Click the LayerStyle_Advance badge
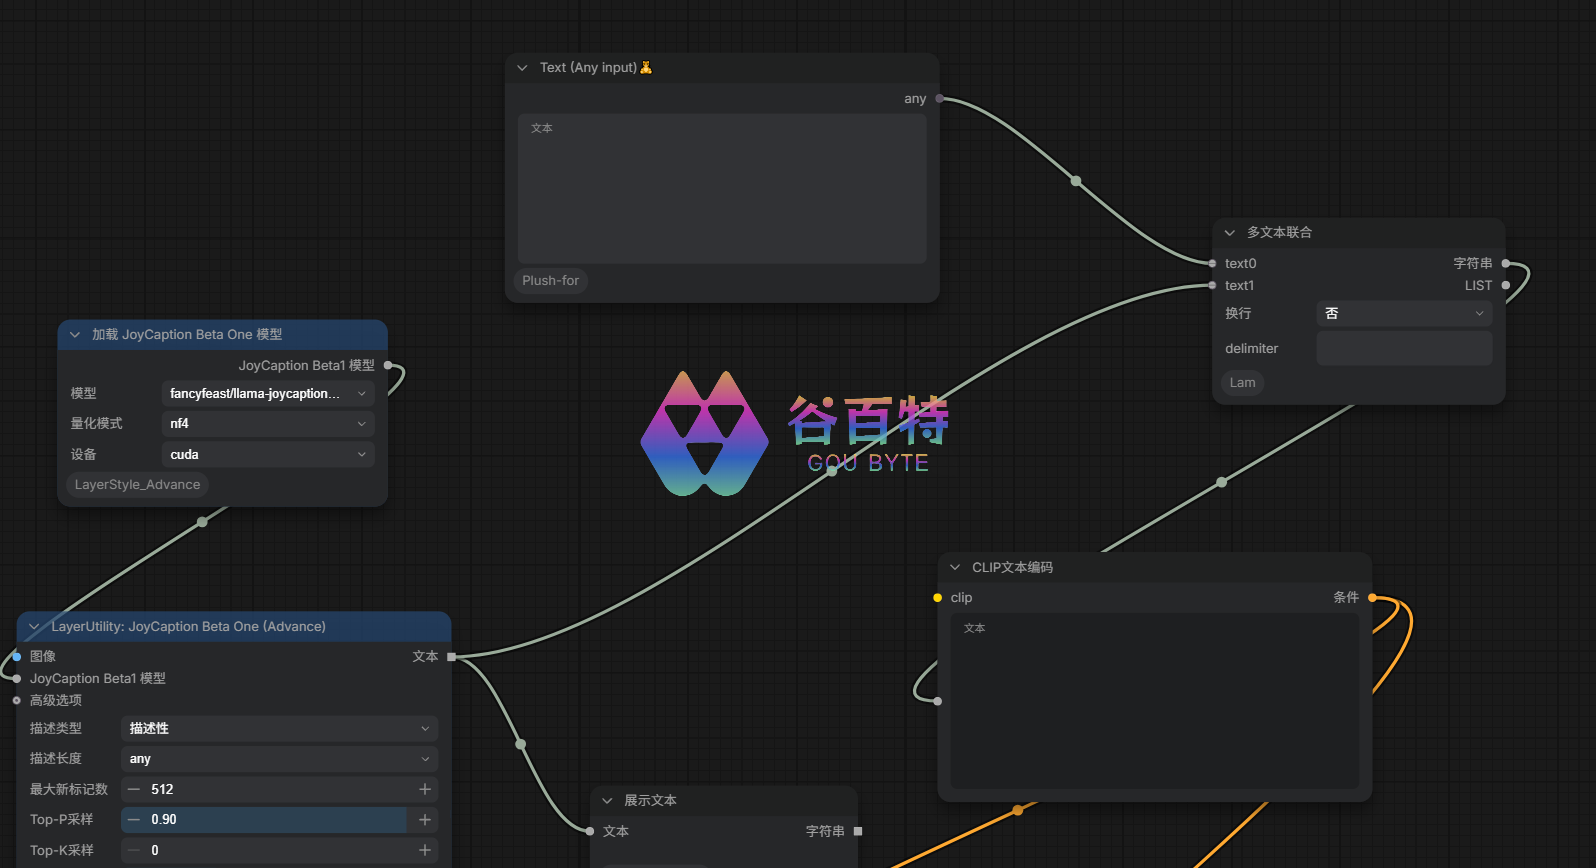 137,485
